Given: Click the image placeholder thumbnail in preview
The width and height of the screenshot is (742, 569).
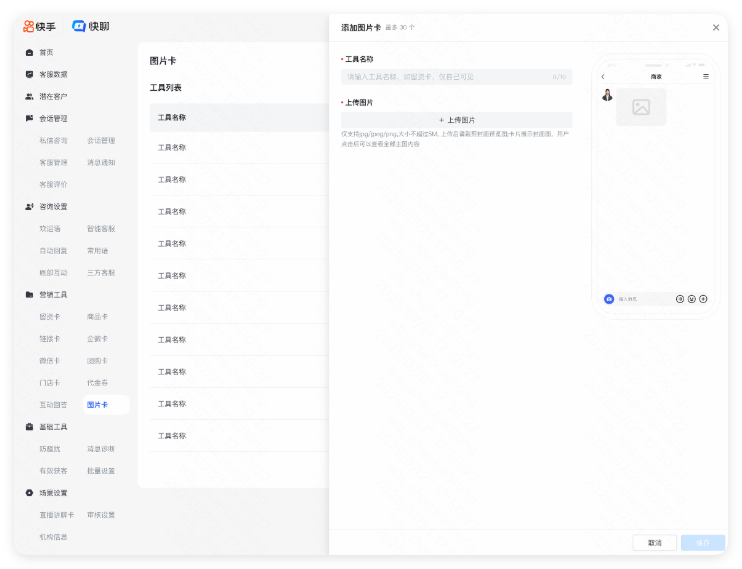Looking at the screenshot, I should coord(641,107).
